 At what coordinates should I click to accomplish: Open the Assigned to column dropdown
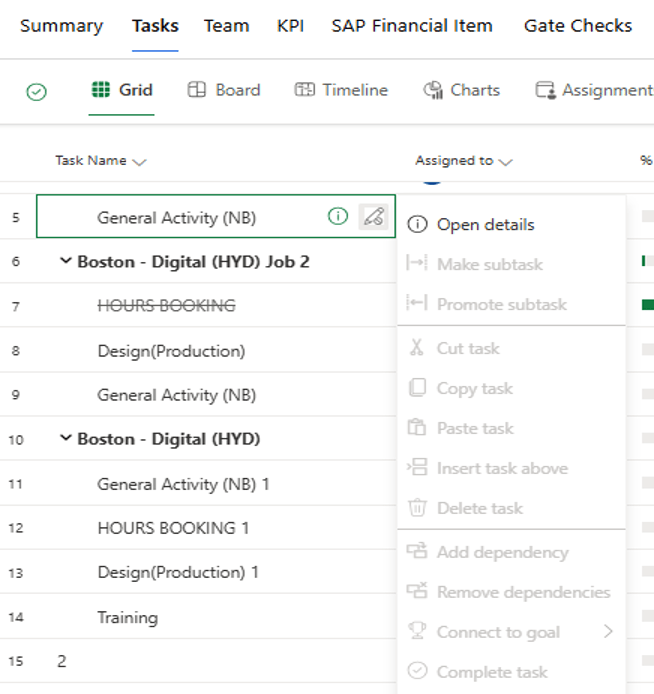coord(506,161)
